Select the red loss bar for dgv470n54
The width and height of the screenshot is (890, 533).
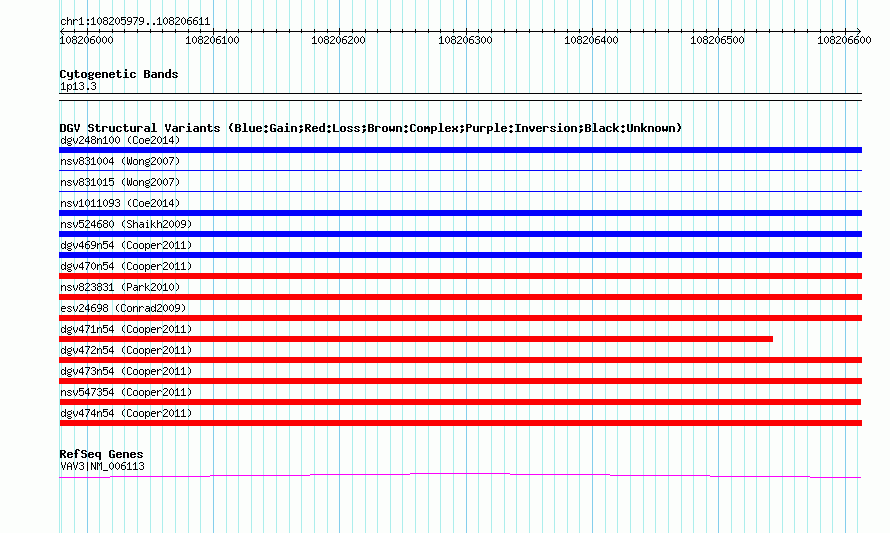point(460,276)
